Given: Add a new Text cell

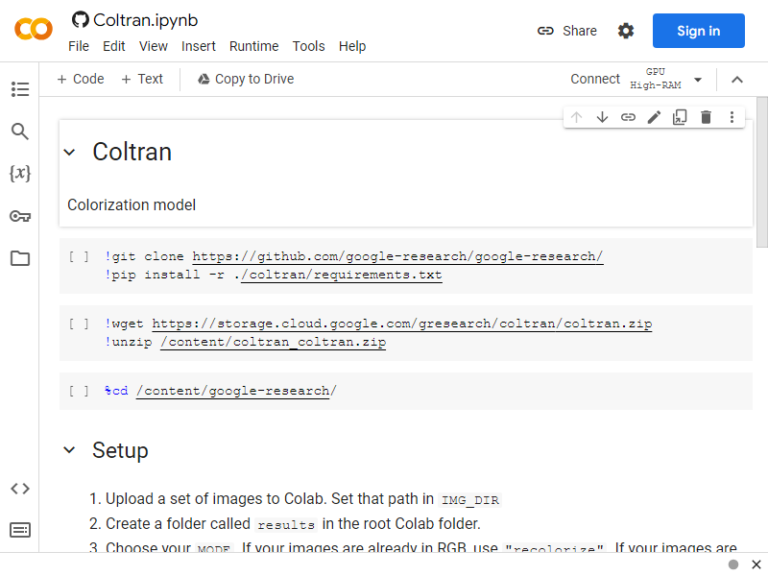Looking at the screenshot, I should (142, 79).
